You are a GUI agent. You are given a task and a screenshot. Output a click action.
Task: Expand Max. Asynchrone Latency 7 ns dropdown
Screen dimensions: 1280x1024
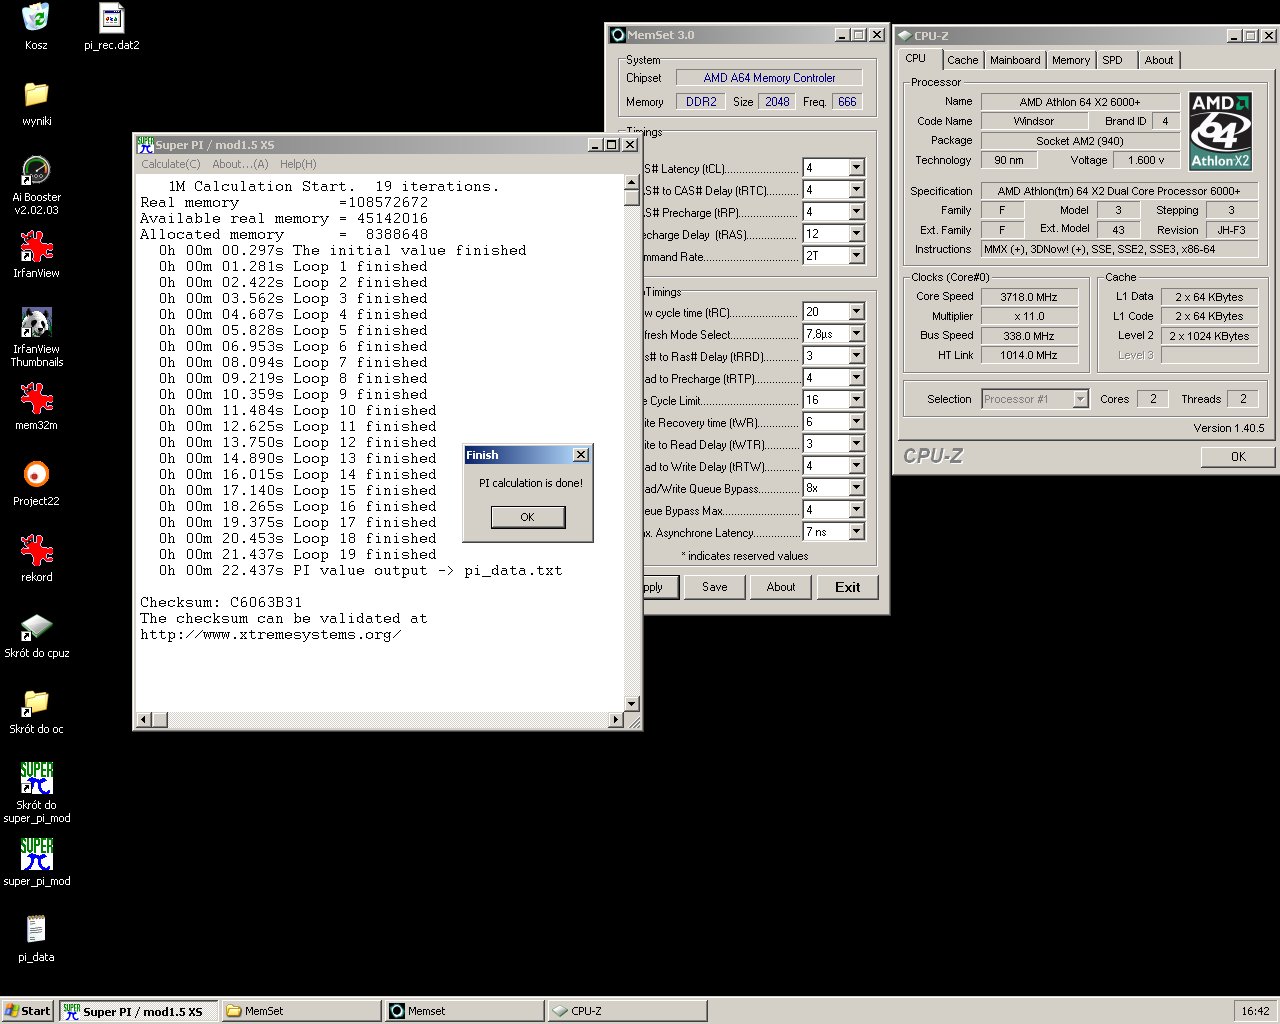pyautogui.click(x=857, y=532)
